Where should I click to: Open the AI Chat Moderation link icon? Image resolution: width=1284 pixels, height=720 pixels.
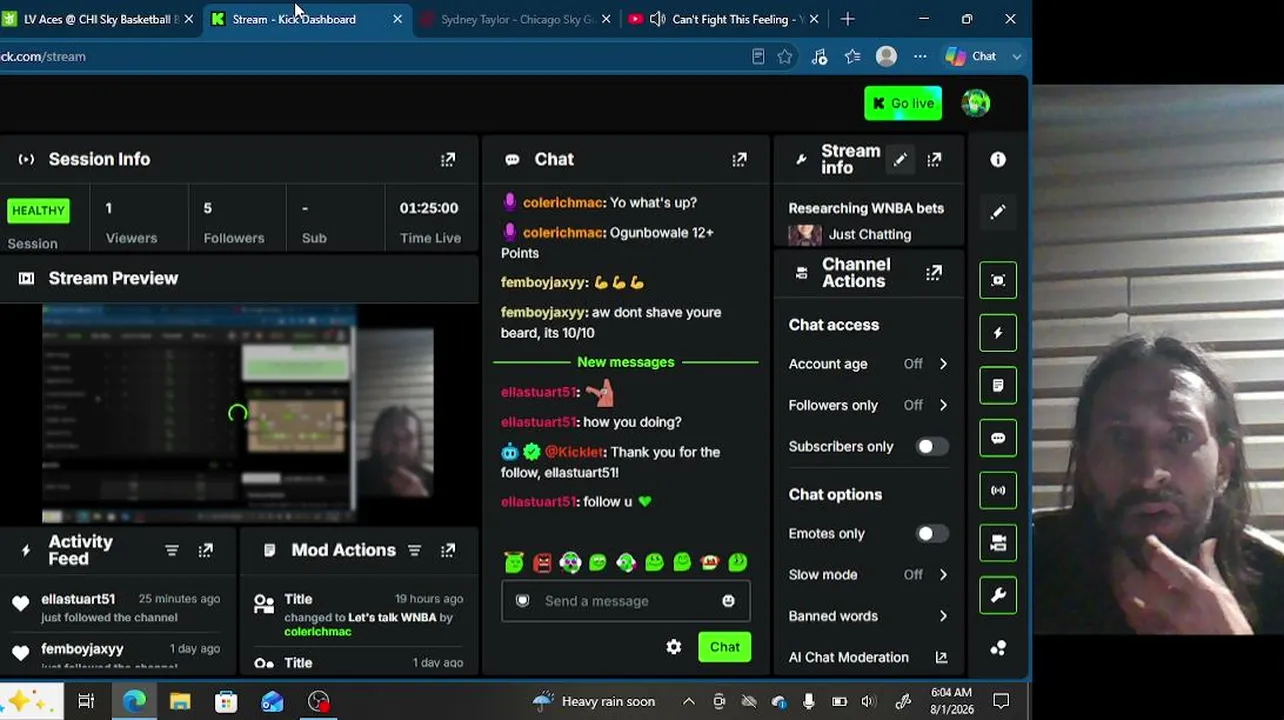coord(941,657)
